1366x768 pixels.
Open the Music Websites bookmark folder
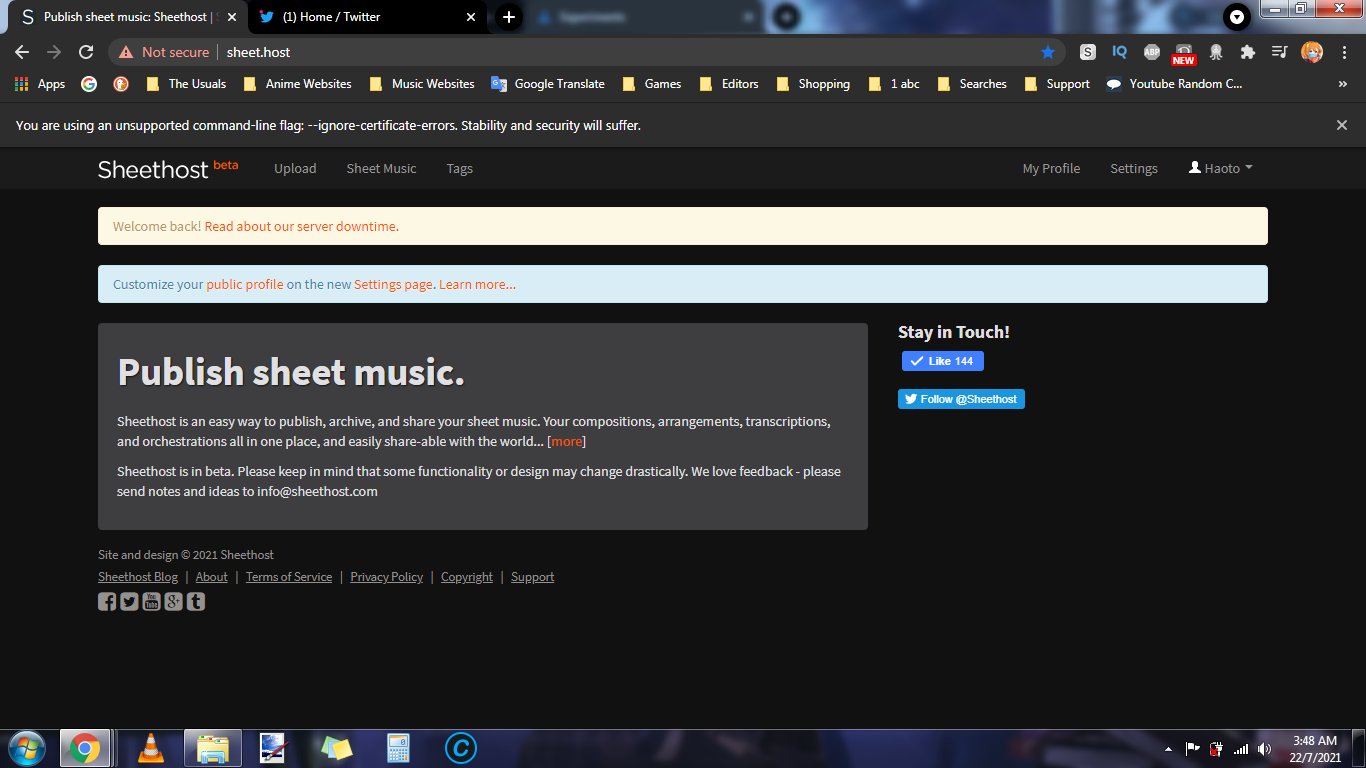coord(422,84)
